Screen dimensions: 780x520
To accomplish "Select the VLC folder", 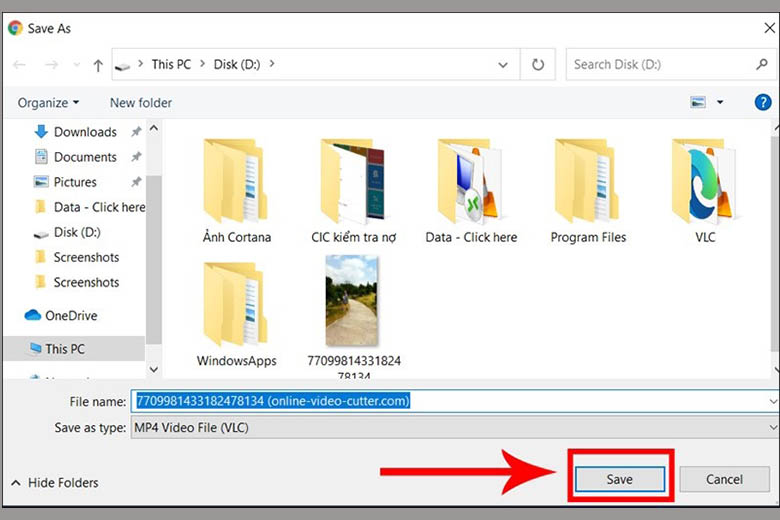I will pyautogui.click(x=705, y=192).
